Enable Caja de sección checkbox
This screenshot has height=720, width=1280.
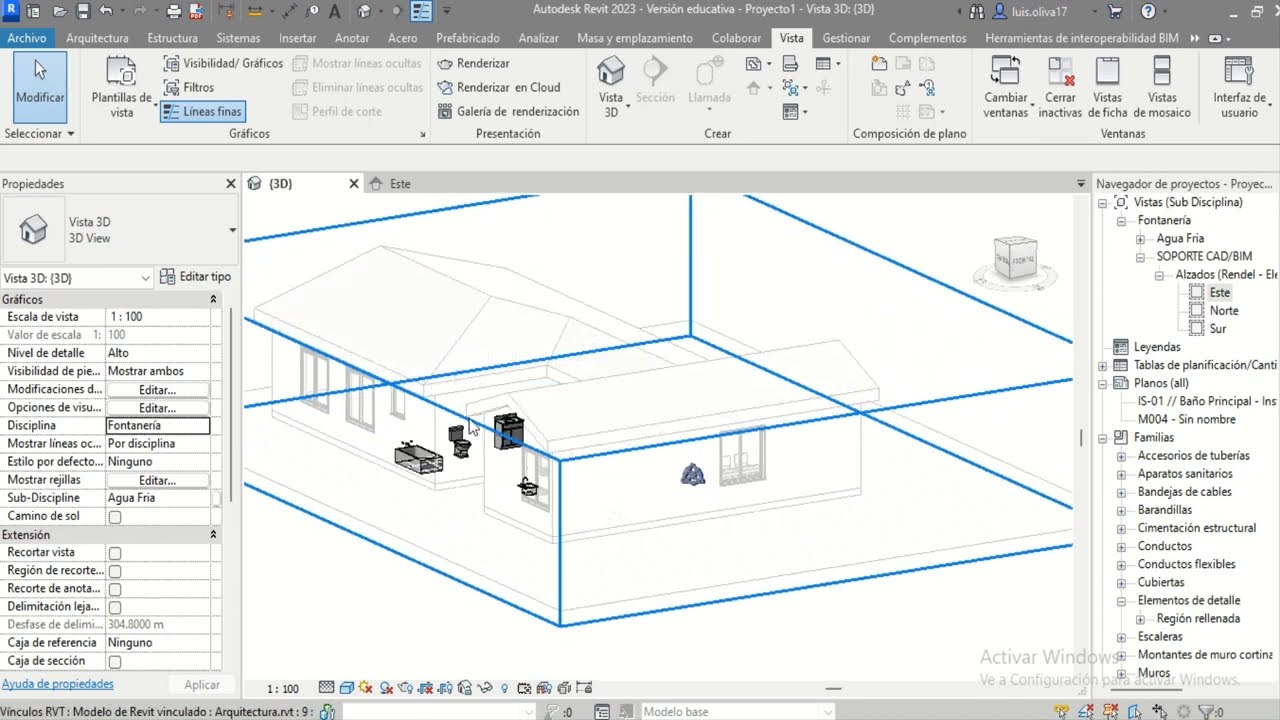(x=115, y=662)
